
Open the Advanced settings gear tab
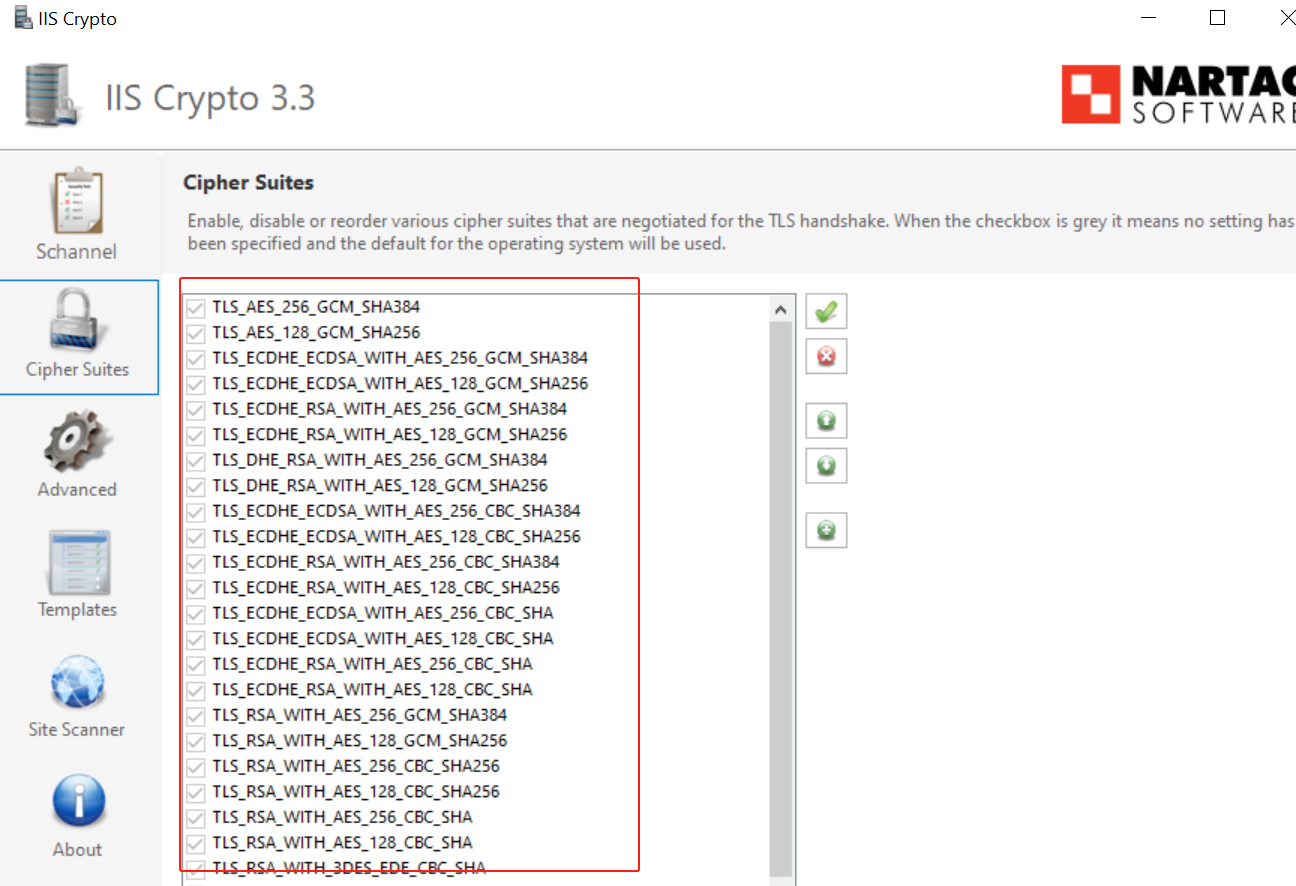77,453
